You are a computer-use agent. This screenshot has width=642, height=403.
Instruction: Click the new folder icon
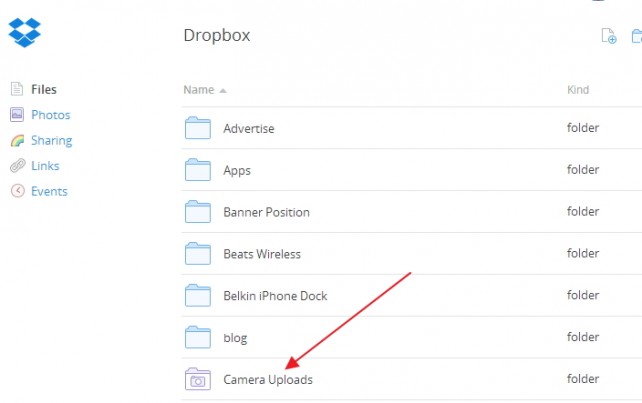635,36
